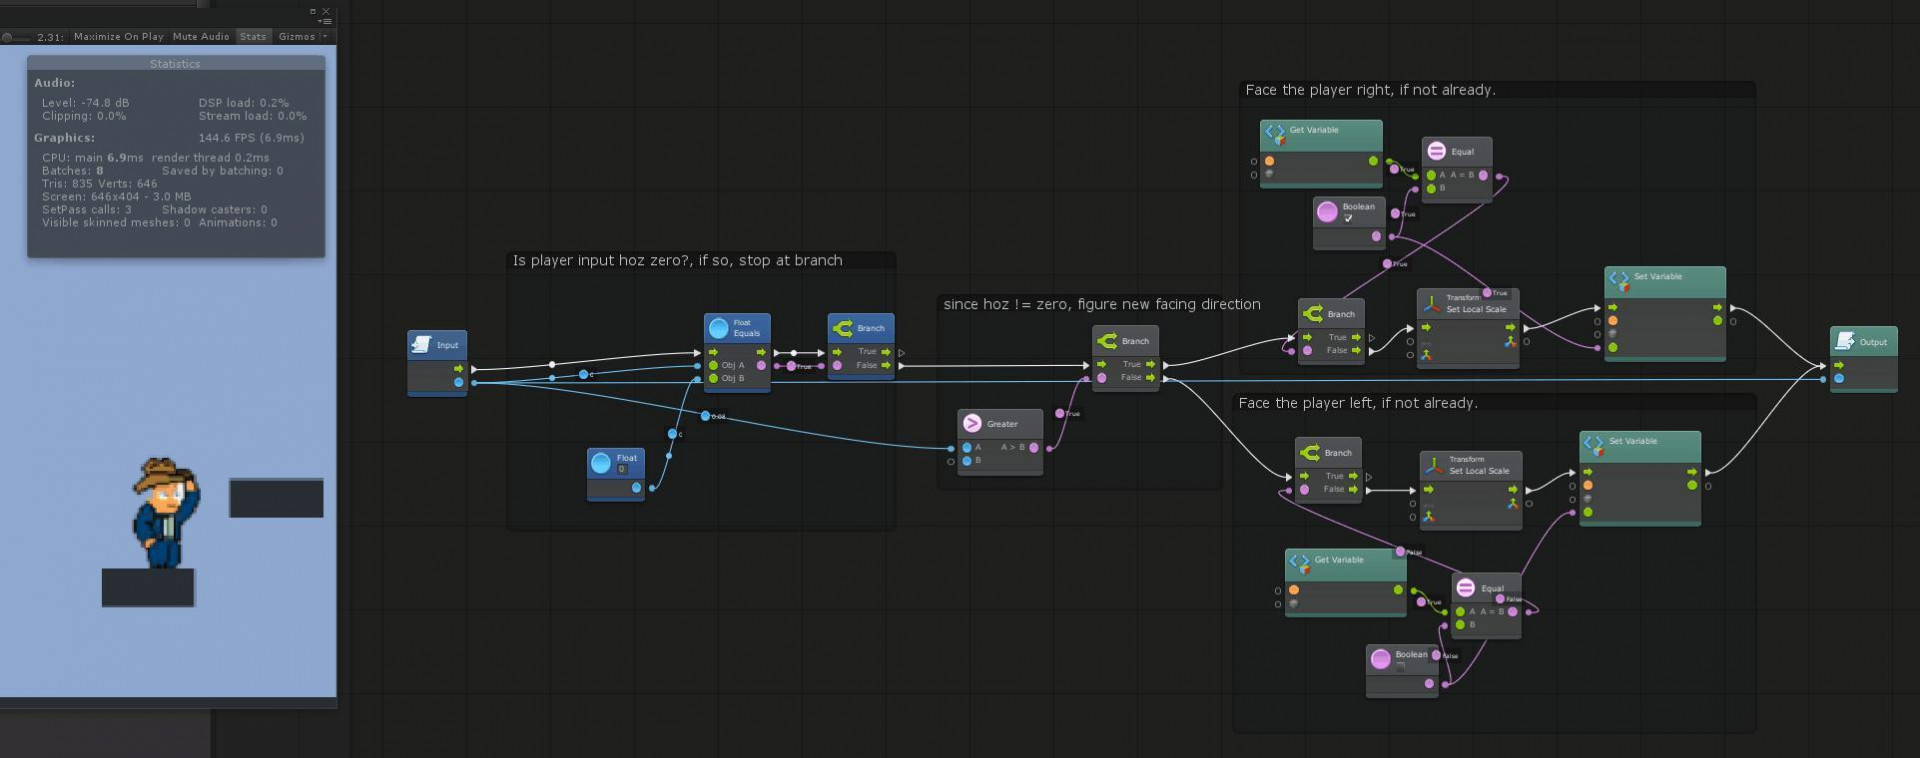Click the Greater node's 'A > B' output port

point(1034,448)
